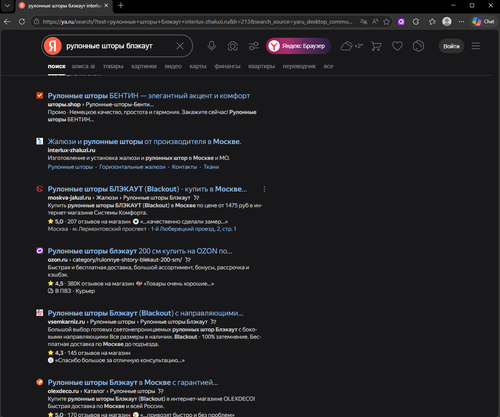
Task: Open the browser favorites list icon
Action: click(432, 22)
